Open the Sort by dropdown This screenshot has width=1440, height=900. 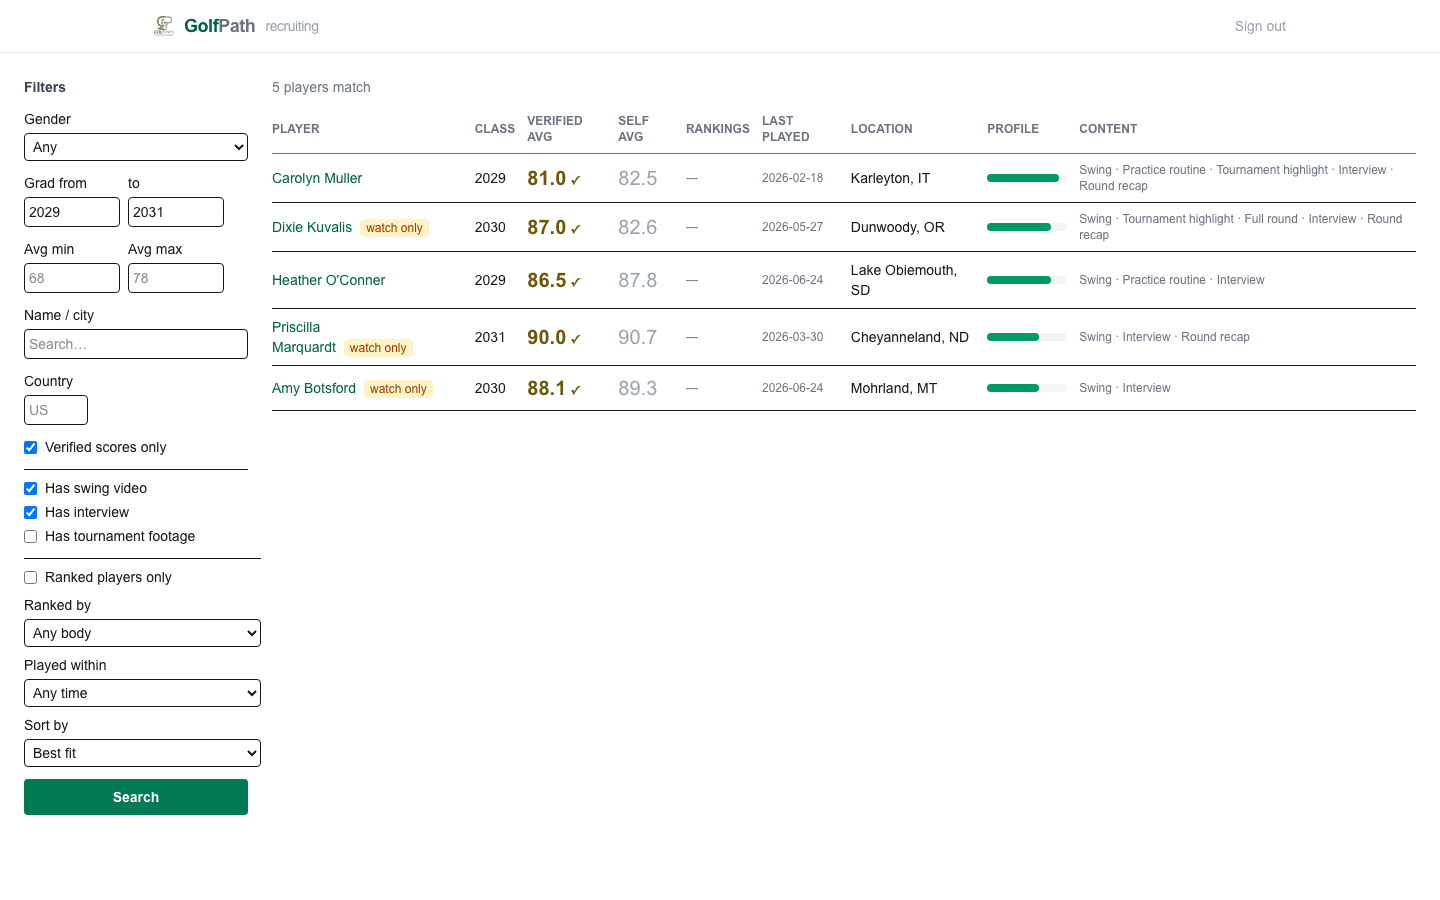pyautogui.click(x=142, y=753)
